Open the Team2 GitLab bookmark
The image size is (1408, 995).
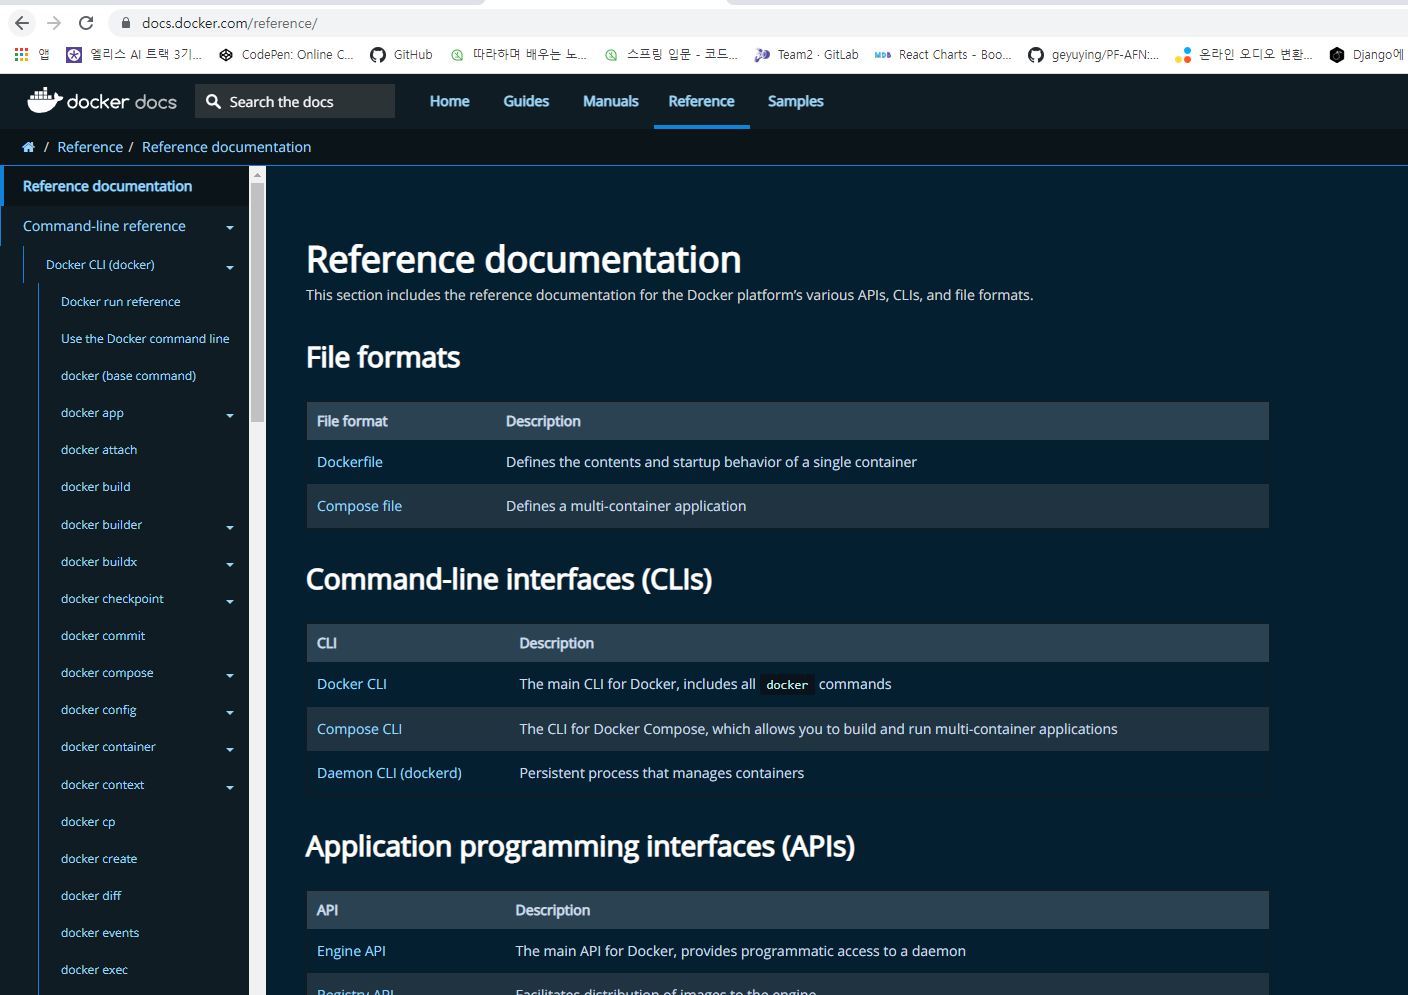(806, 55)
